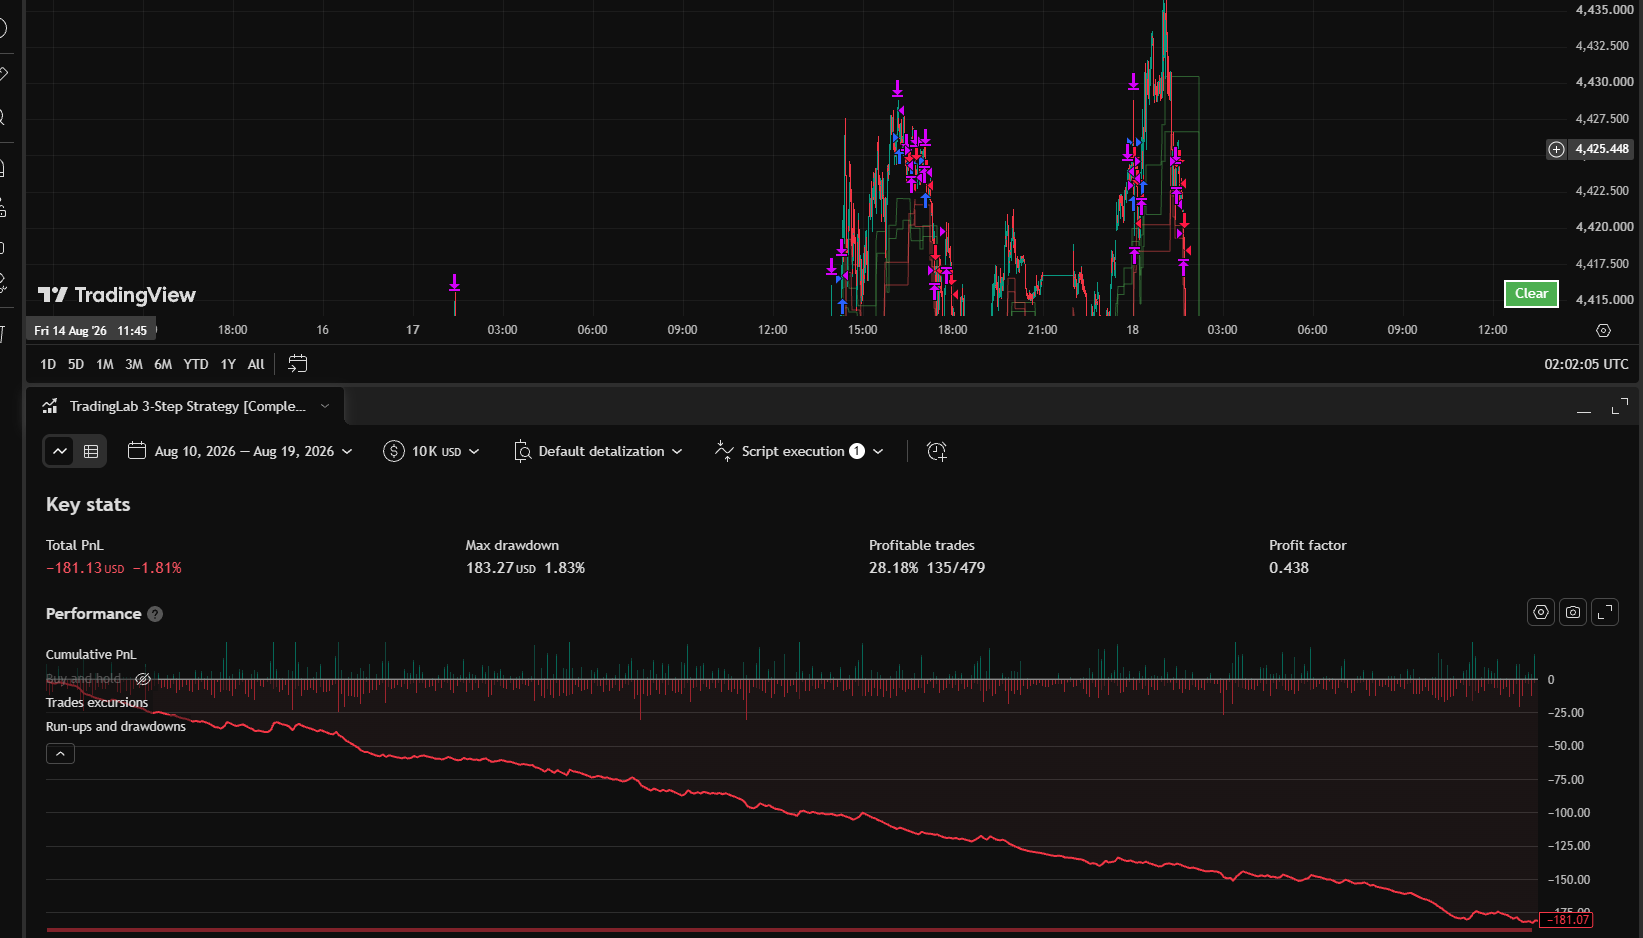Viewport: 1643px width, 938px height.
Task: Click the plus icon beside price 4,425.448
Action: point(1556,149)
